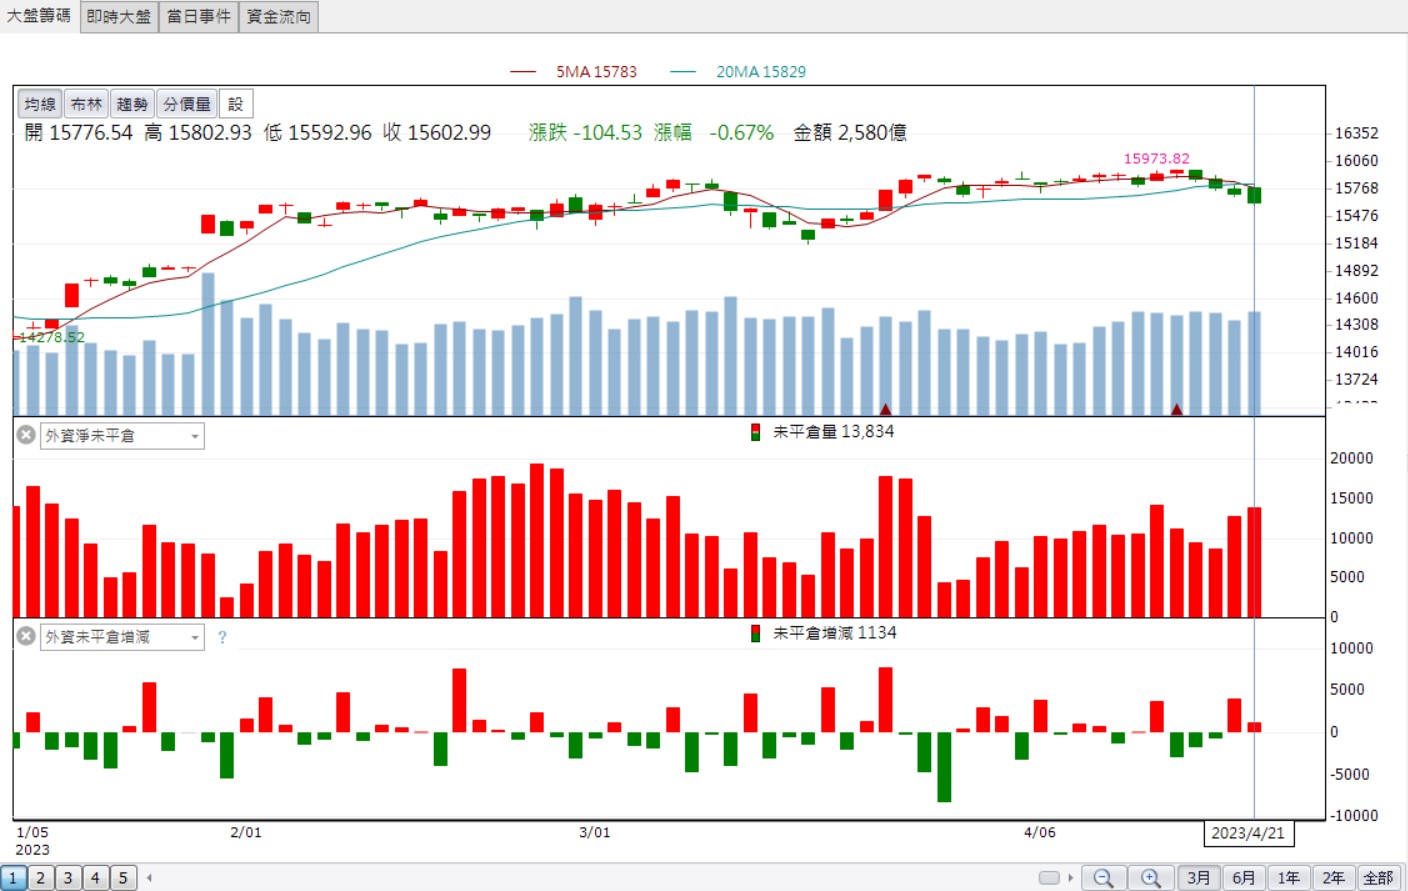Open the 設 settings button
The height and width of the screenshot is (891, 1408).
pyautogui.click(x=236, y=104)
